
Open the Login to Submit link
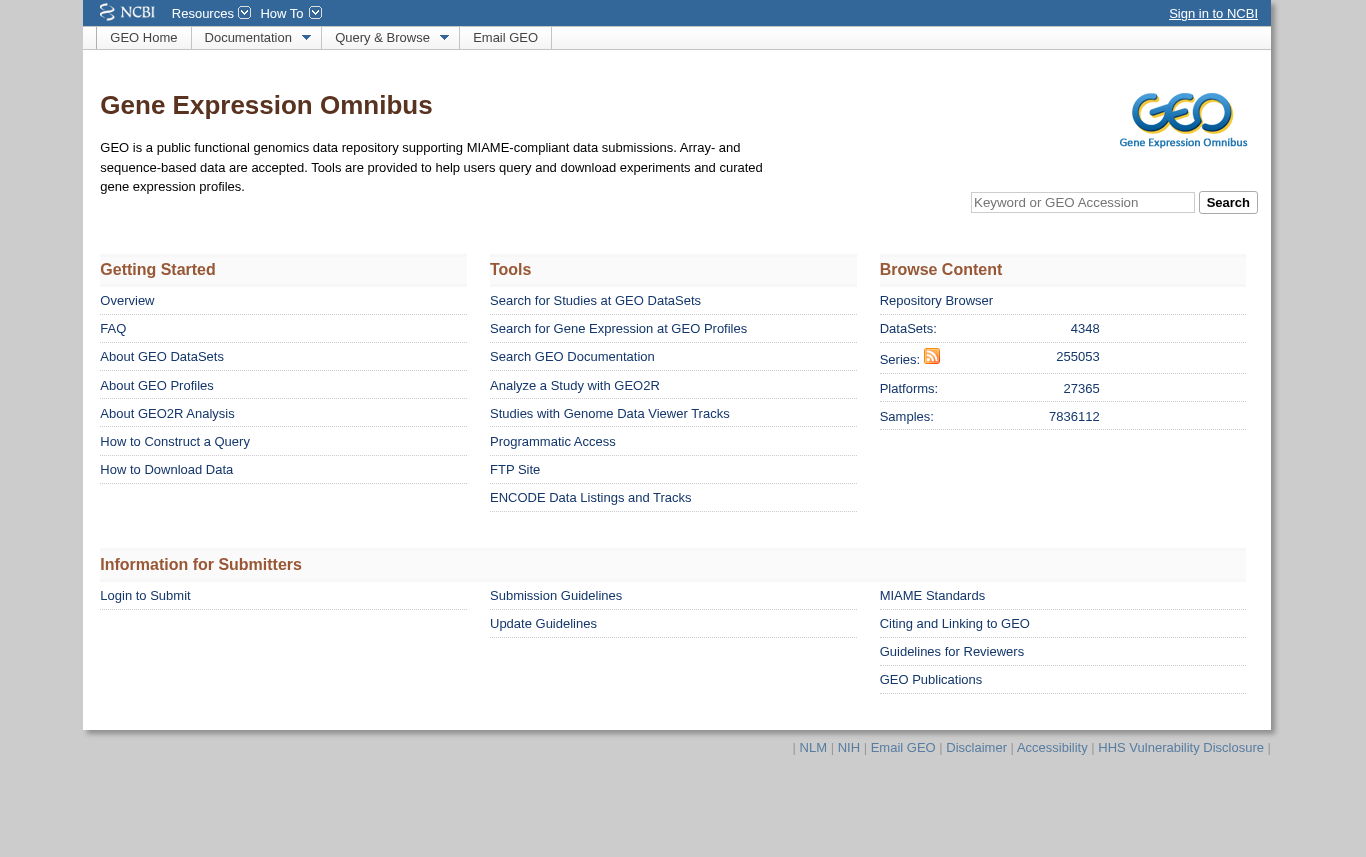(x=145, y=596)
